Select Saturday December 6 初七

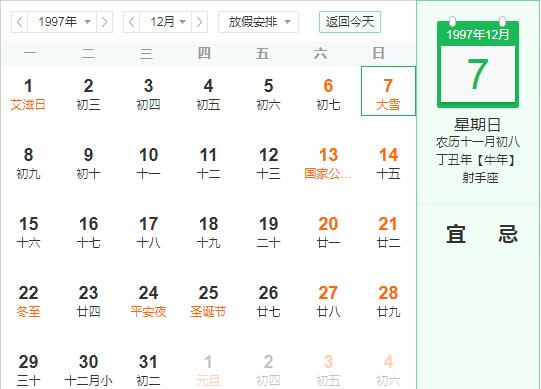328,94
